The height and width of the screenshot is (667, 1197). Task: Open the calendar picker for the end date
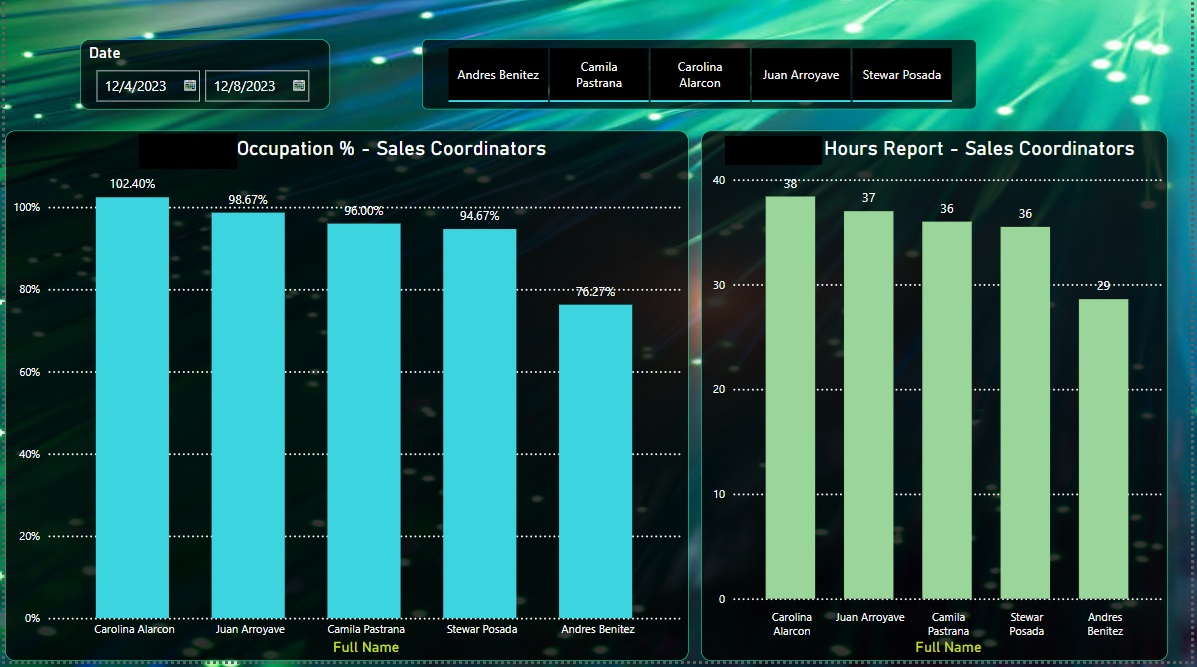pos(299,85)
